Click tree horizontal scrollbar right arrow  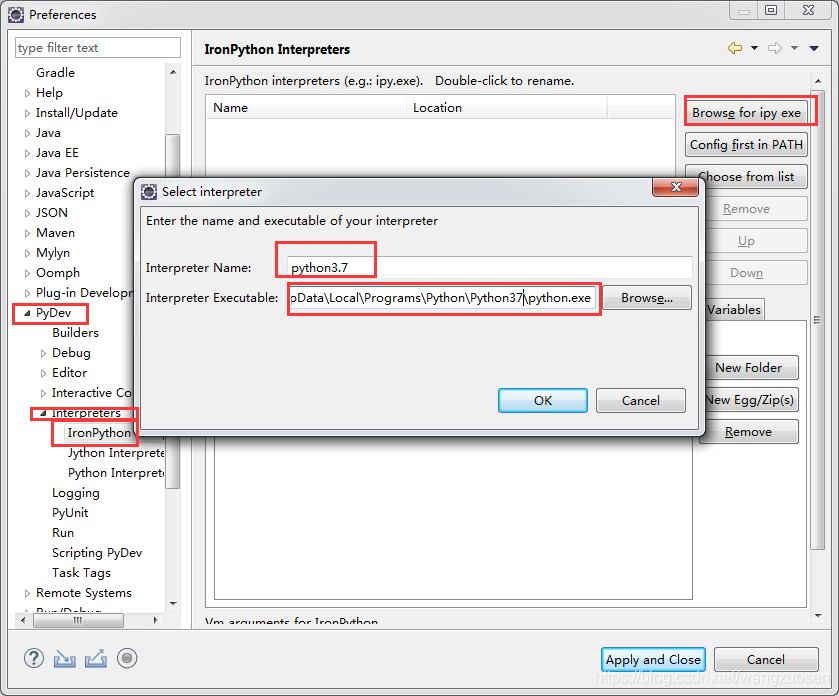156,621
